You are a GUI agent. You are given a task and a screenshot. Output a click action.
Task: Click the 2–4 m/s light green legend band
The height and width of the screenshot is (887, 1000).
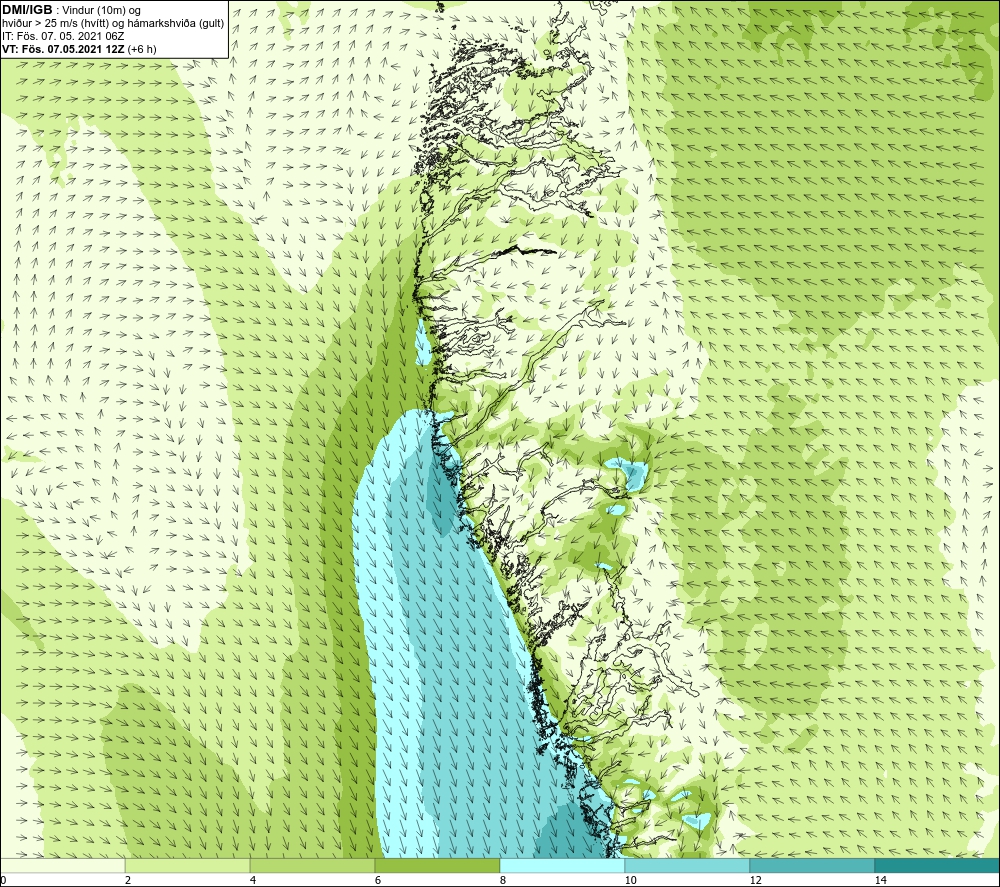(188, 865)
